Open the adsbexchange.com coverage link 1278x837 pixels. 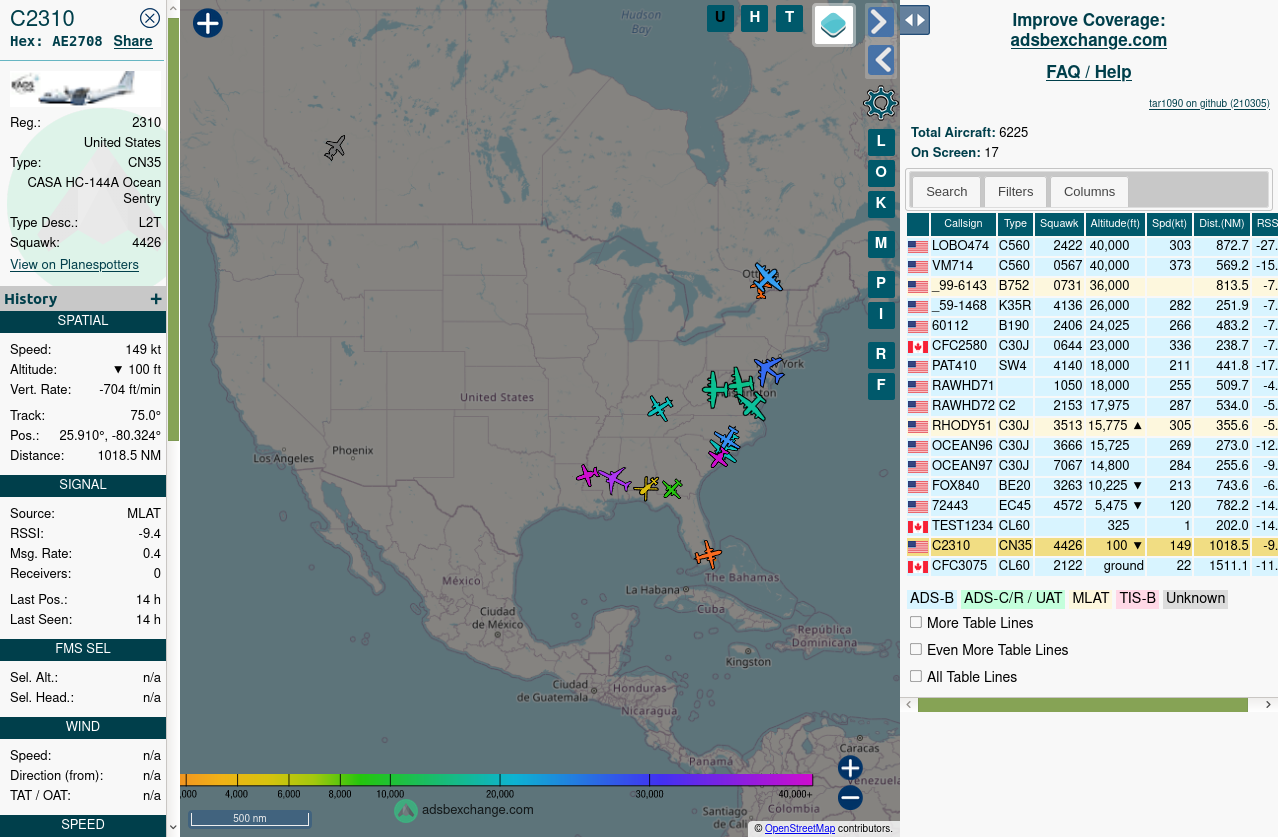click(1088, 40)
